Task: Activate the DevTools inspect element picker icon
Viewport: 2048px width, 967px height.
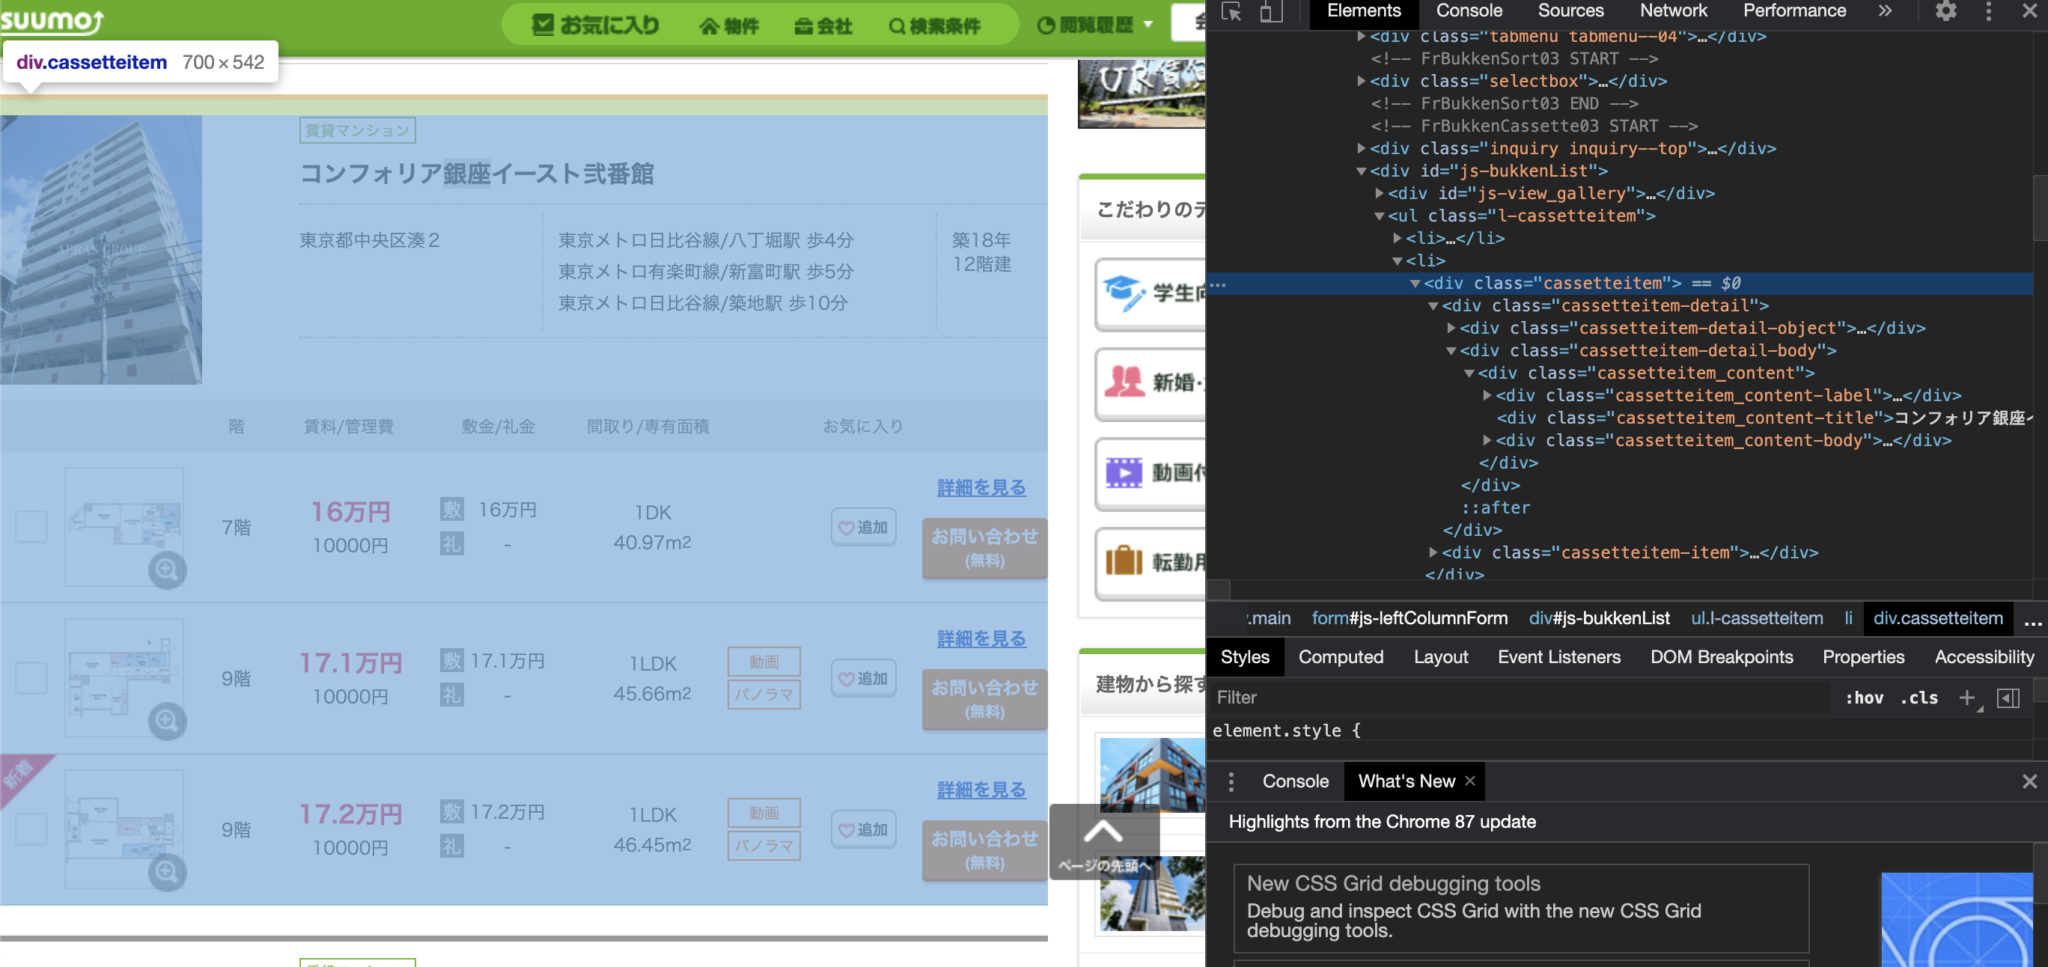Action: (x=1232, y=11)
